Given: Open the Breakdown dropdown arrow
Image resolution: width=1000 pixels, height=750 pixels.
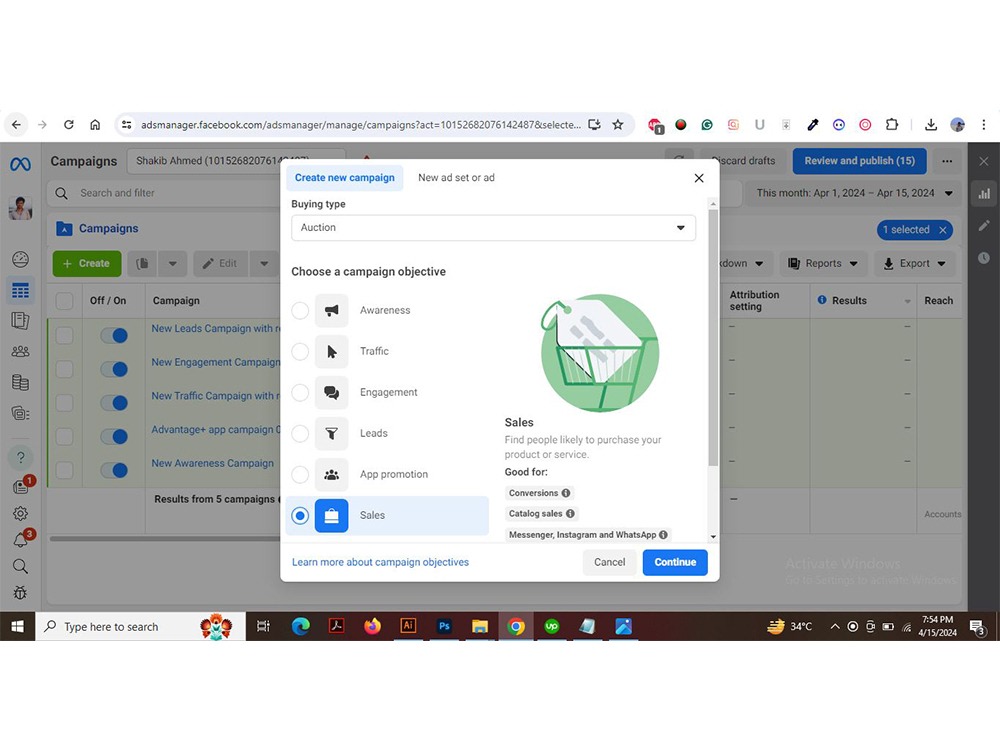Looking at the screenshot, I should (x=759, y=263).
